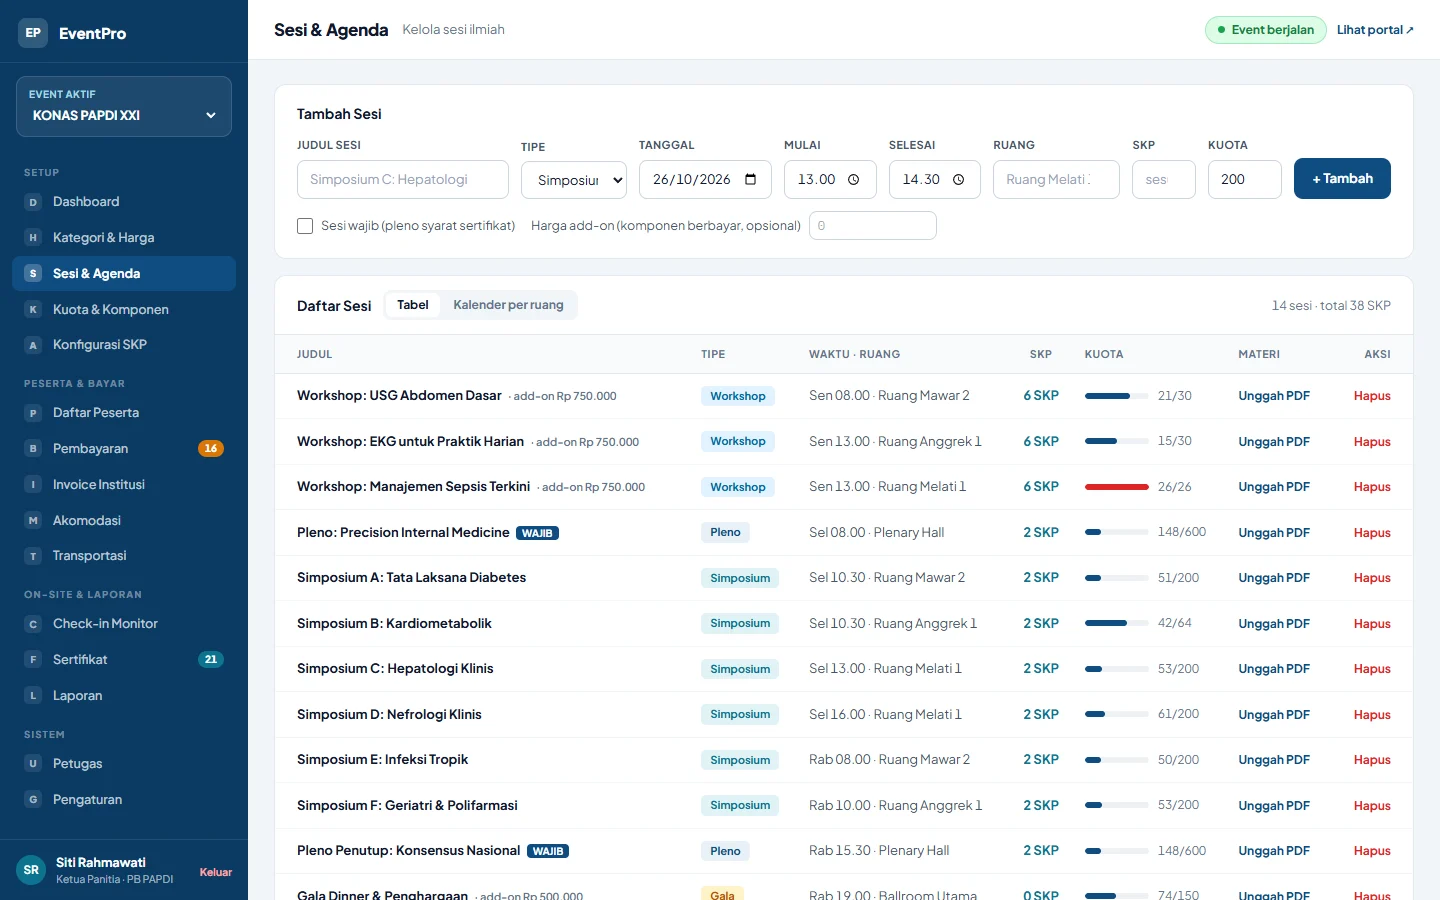Open Check-in Monitor via its C icon
Viewport: 1440px width, 900px height.
click(33, 624)
